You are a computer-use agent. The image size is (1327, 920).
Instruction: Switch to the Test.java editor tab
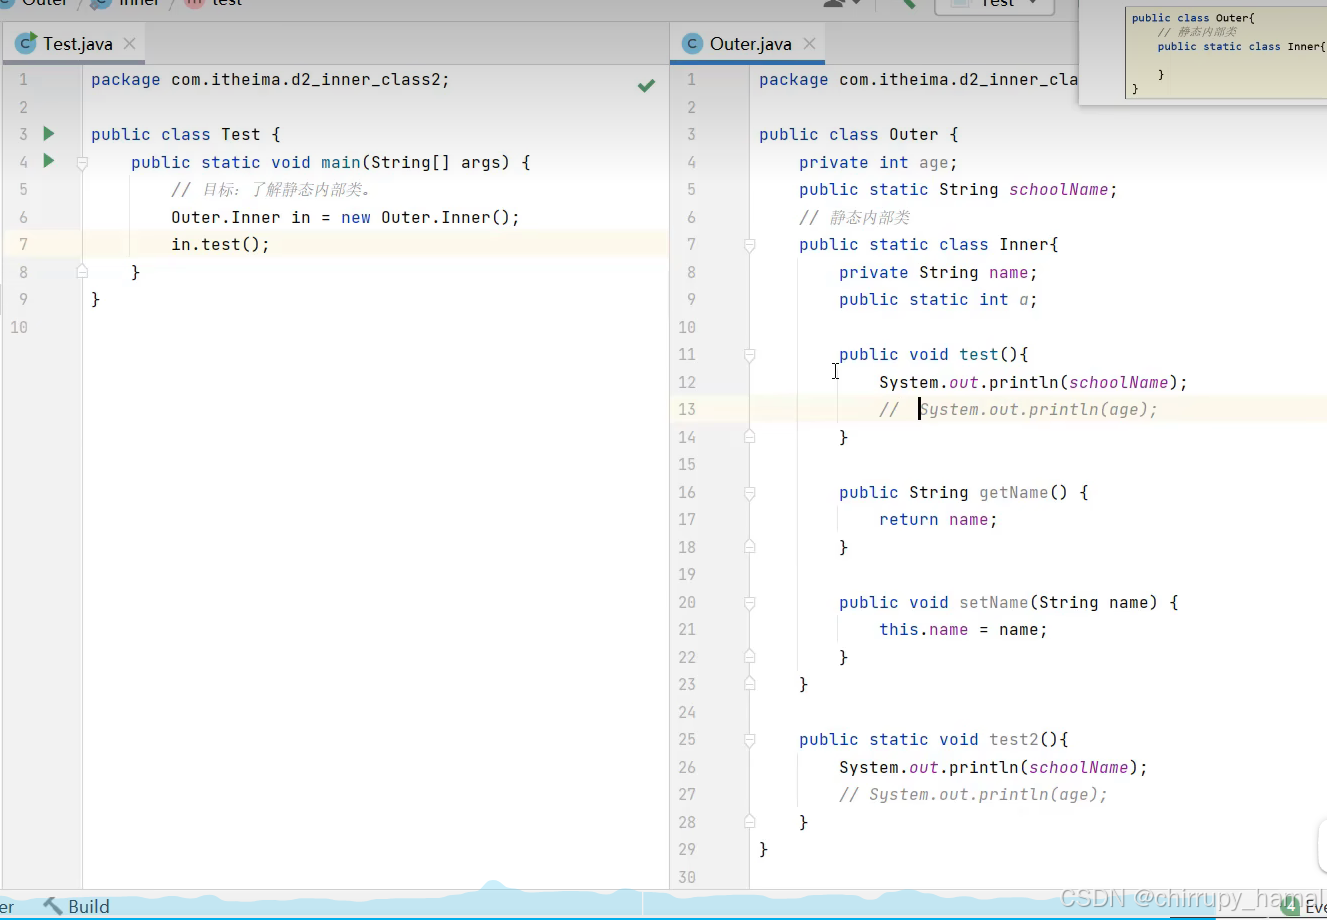pyautogui.click(x=77, y=44)
